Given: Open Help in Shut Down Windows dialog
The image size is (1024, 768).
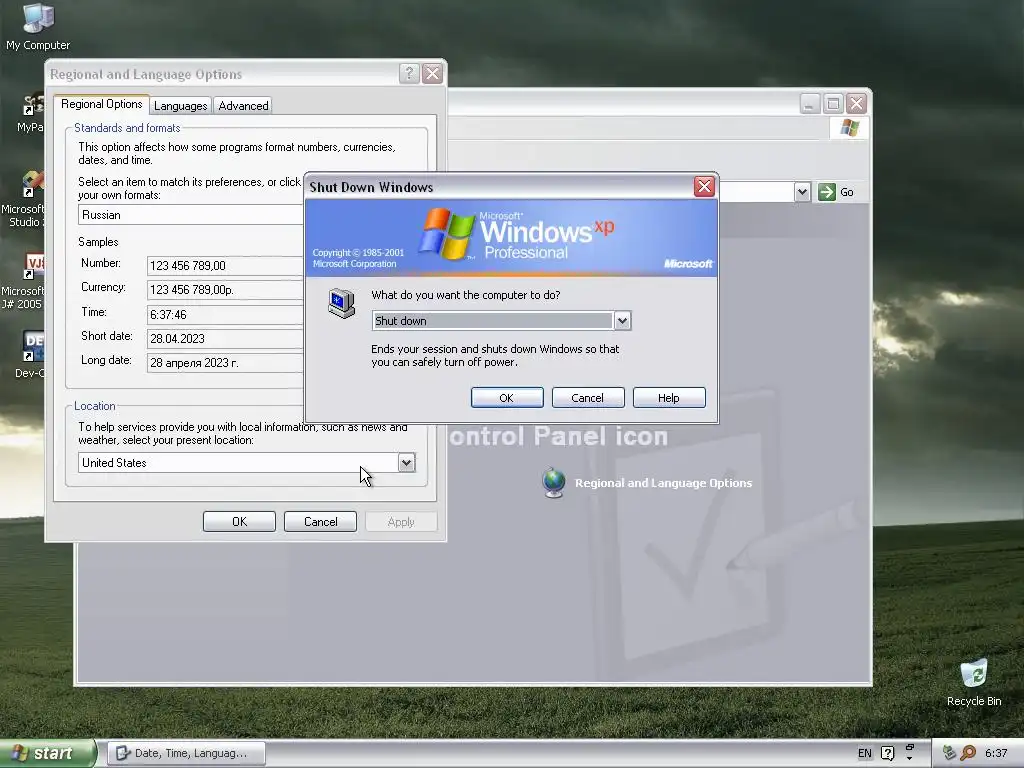Looking at the screenshot, I should [669, 398].
